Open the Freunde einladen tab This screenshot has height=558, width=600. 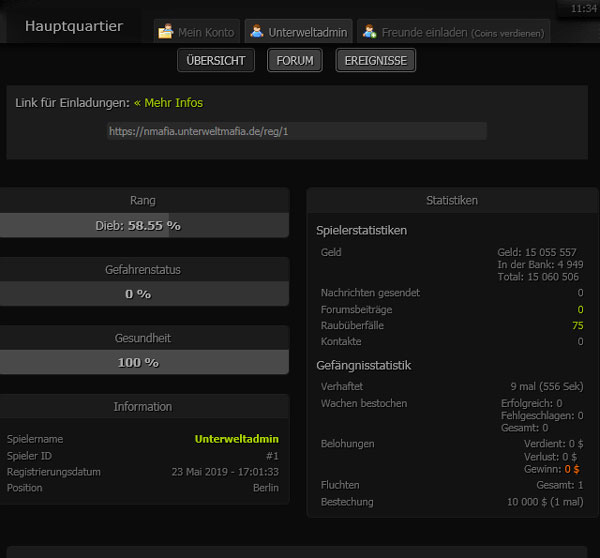coord(462,32)
